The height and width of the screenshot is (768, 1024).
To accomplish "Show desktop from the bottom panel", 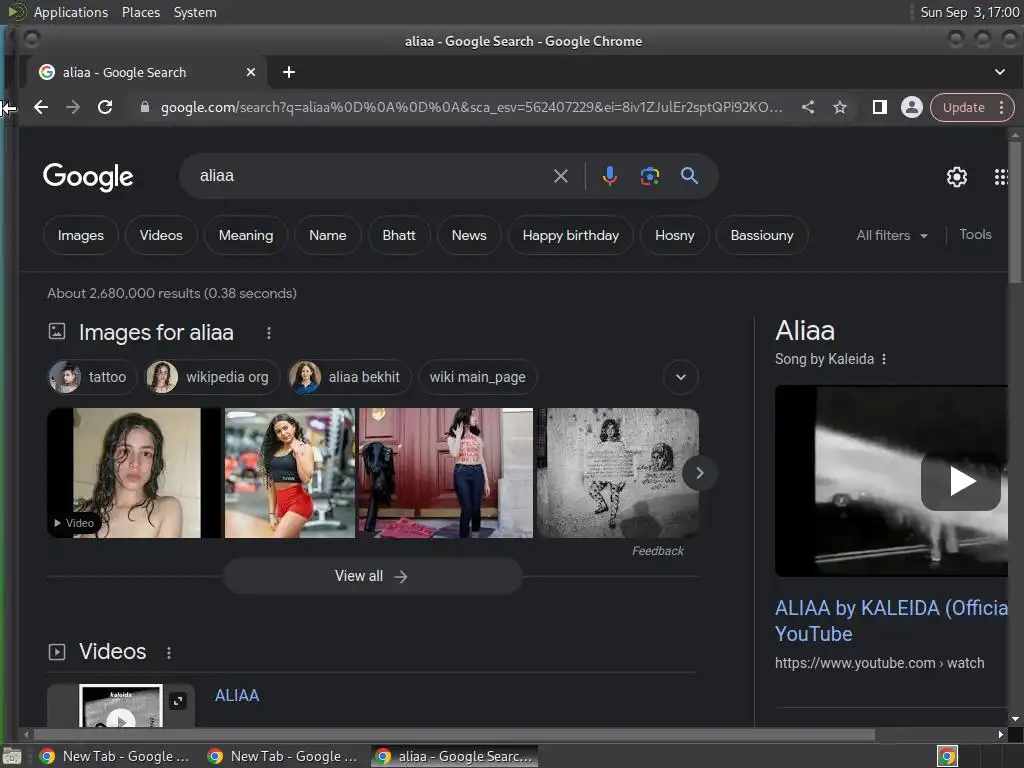I will (11, 757).
